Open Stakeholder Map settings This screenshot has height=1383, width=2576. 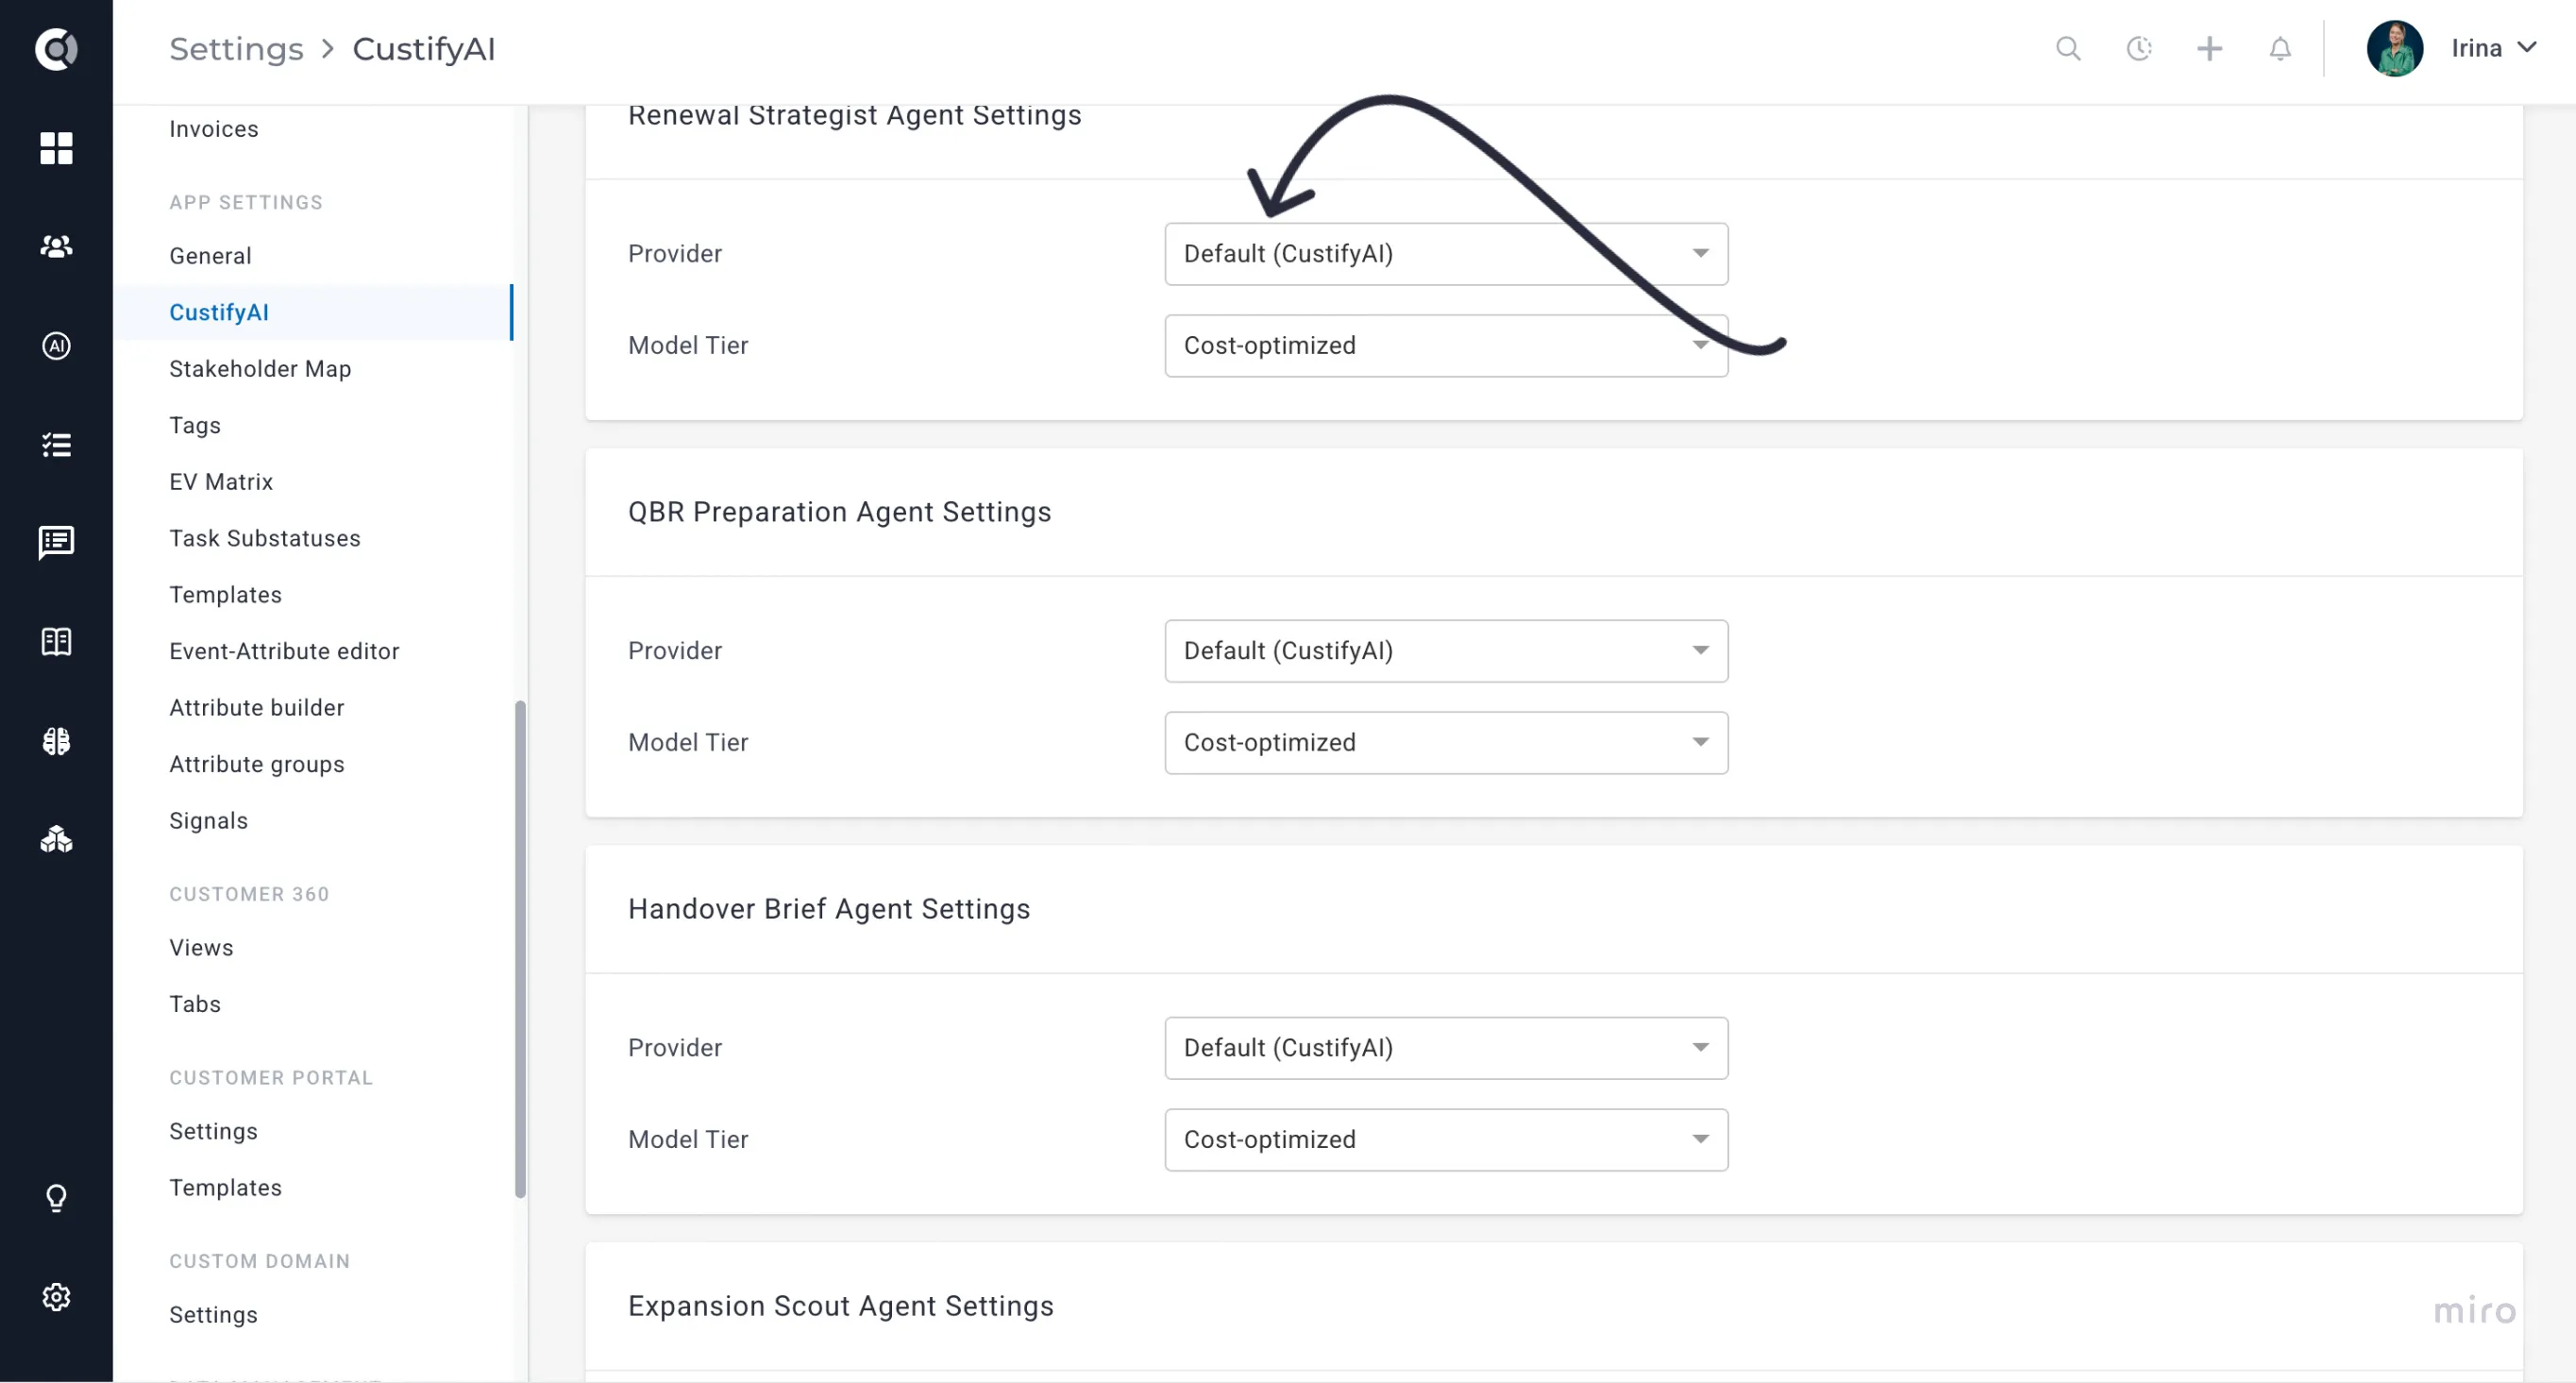tap(260, 369)
